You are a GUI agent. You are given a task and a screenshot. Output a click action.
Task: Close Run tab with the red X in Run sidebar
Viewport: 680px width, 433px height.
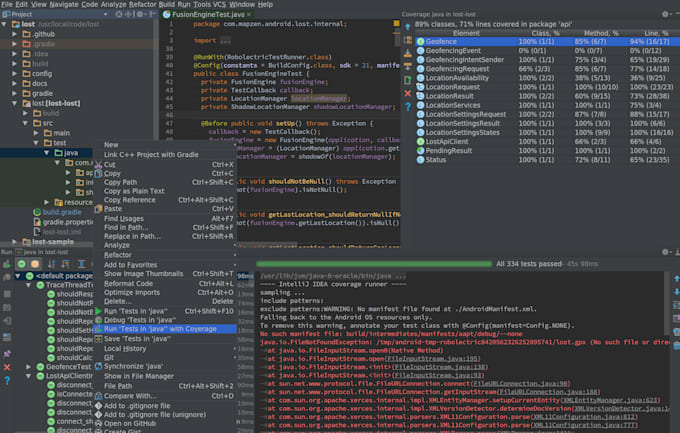pos(7,367)
